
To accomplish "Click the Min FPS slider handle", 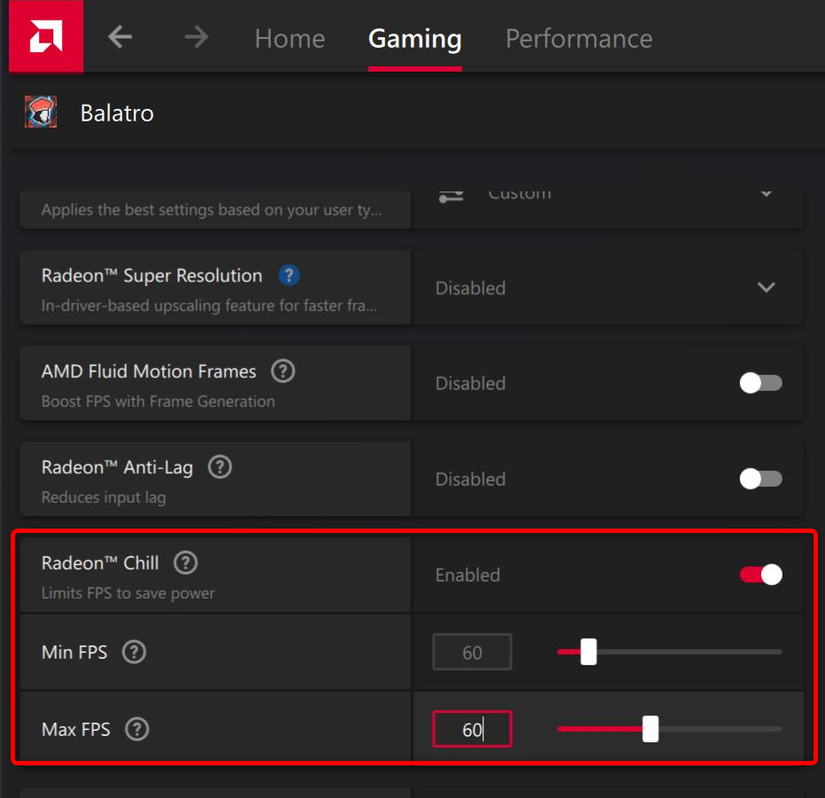I will (x=588, y=652).
